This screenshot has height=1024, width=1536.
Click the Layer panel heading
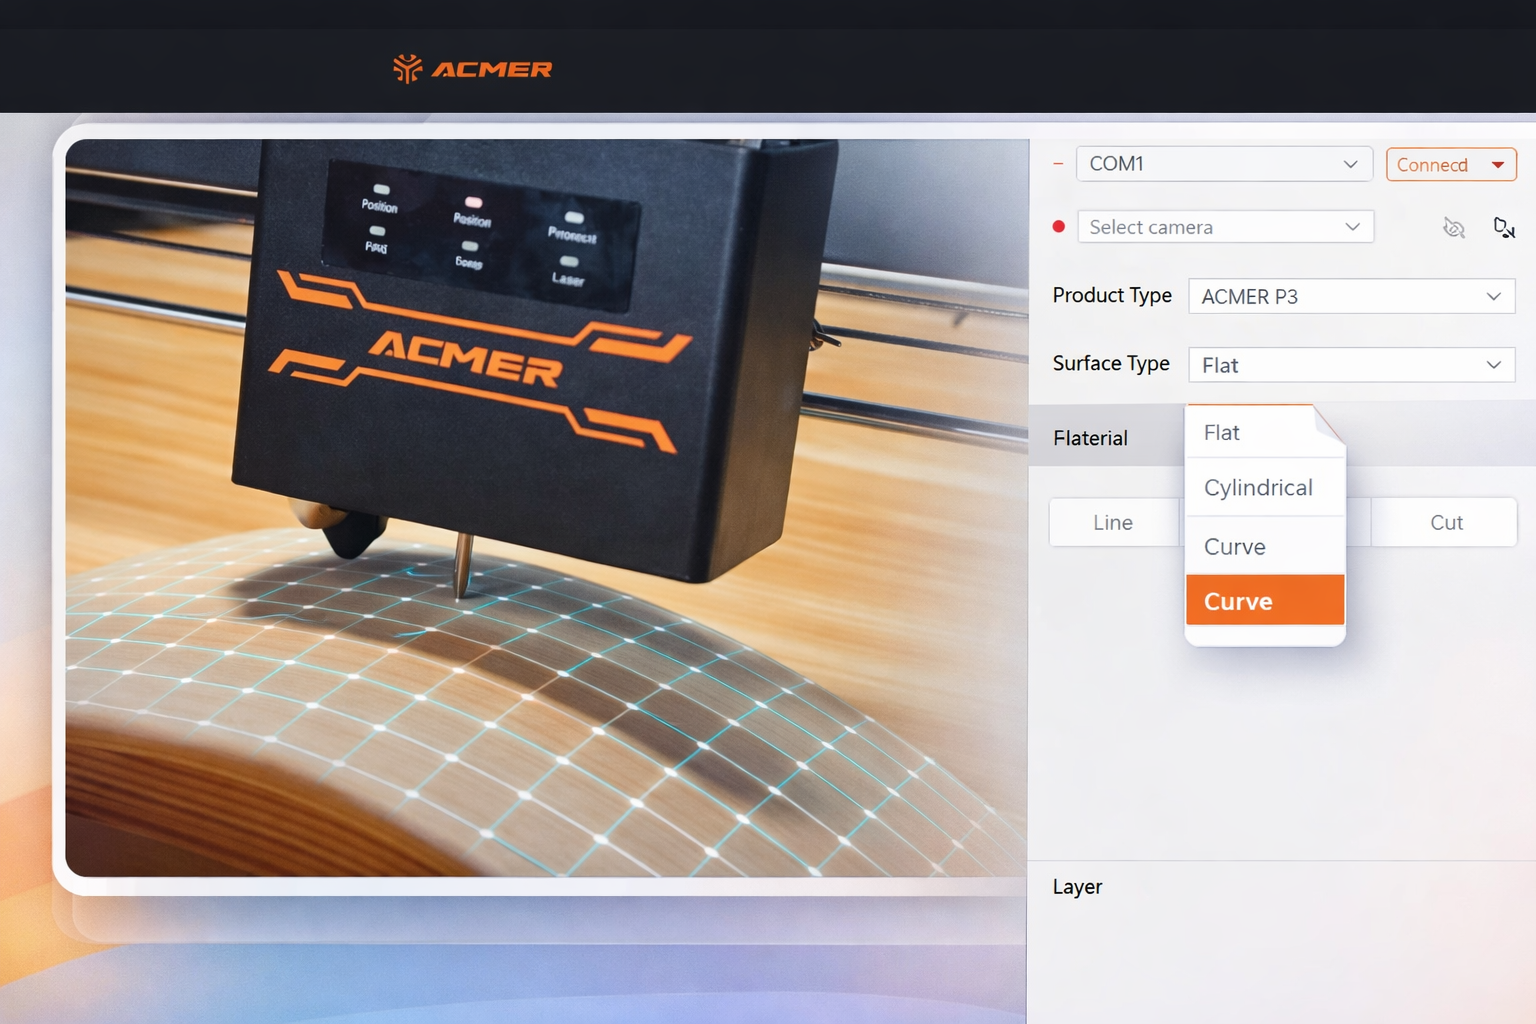pyautogui.click(x=1077, y=887)
